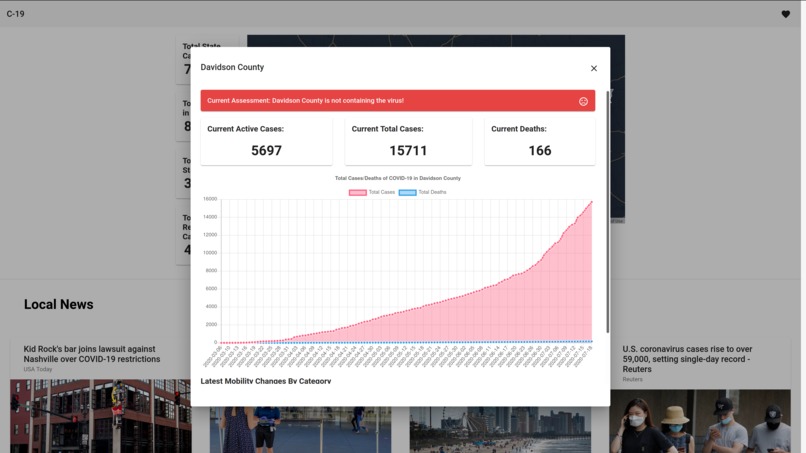Open the Kid Rock's bar lawsuit article

pos(91,354)
